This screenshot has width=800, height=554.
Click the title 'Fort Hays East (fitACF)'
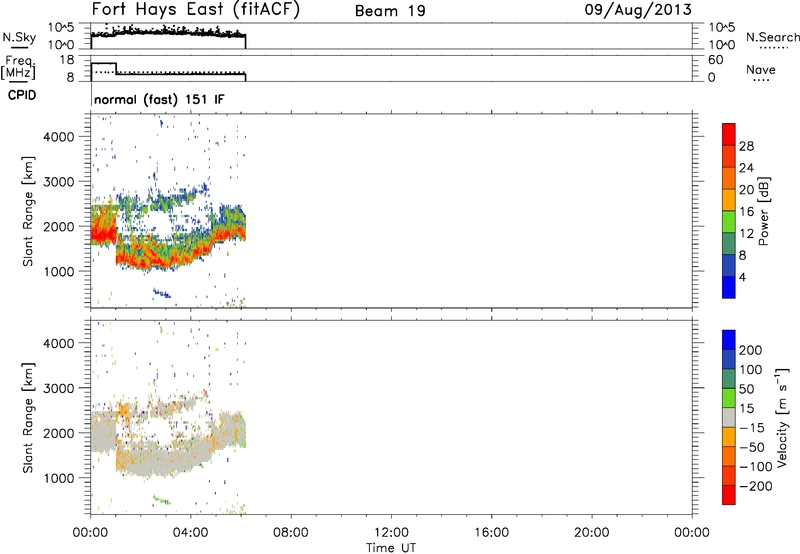(195, 10)
